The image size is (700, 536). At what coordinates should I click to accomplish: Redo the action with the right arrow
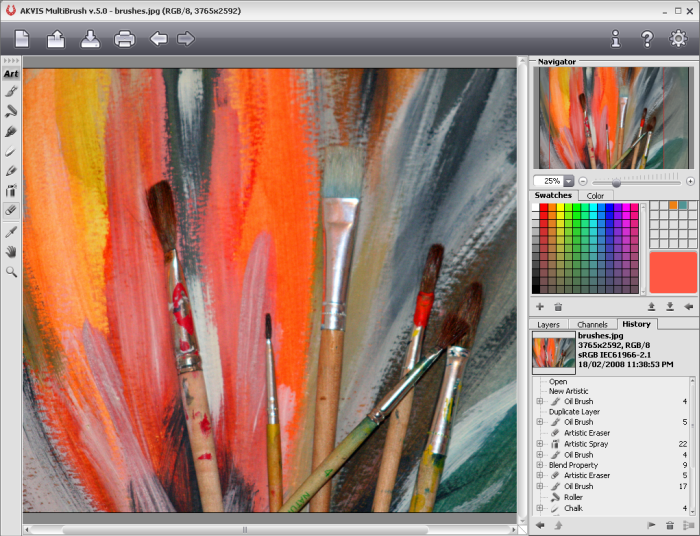pos(186,38)
